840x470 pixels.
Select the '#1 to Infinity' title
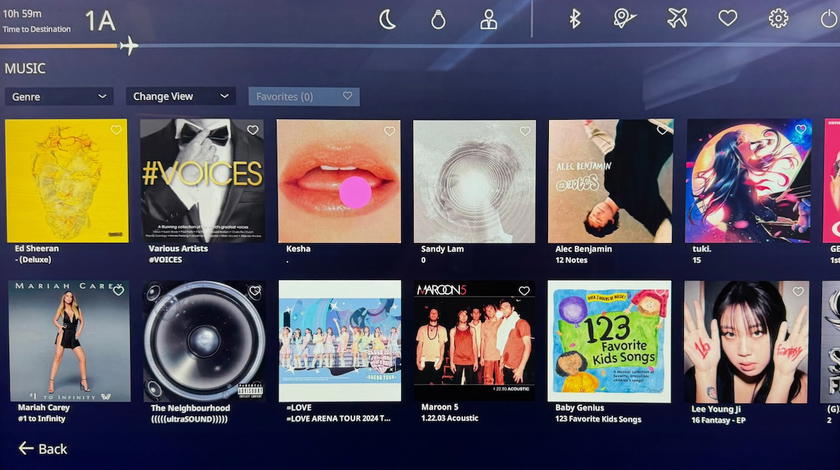(x=41, y=419)
